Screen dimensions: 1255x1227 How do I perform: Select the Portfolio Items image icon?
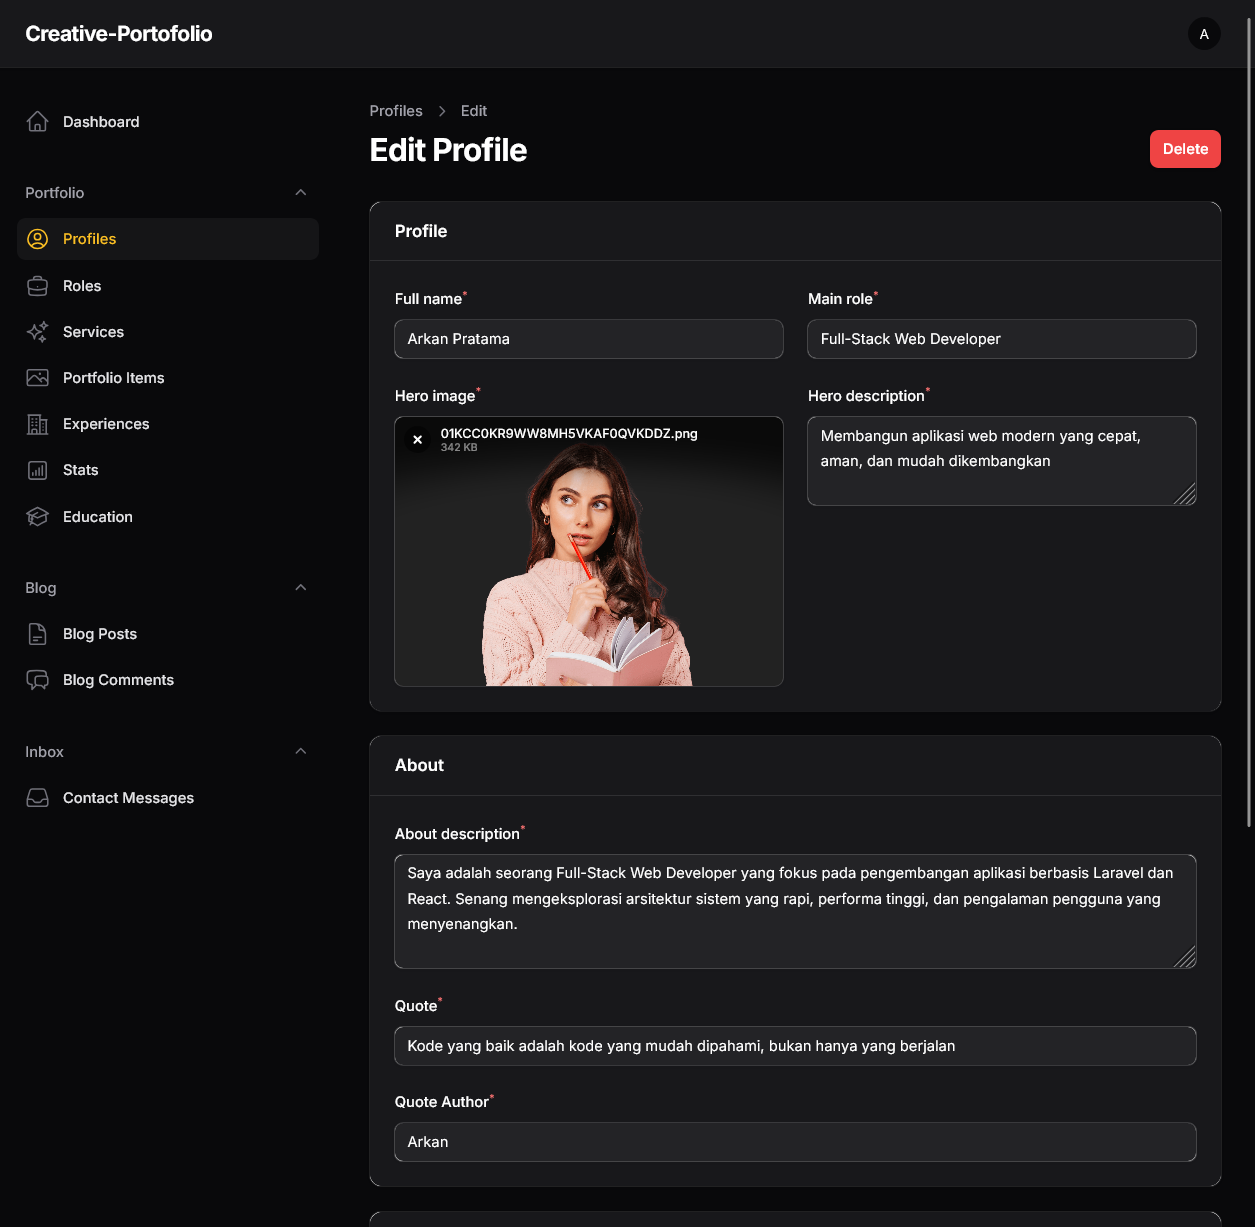pos(37,377)
